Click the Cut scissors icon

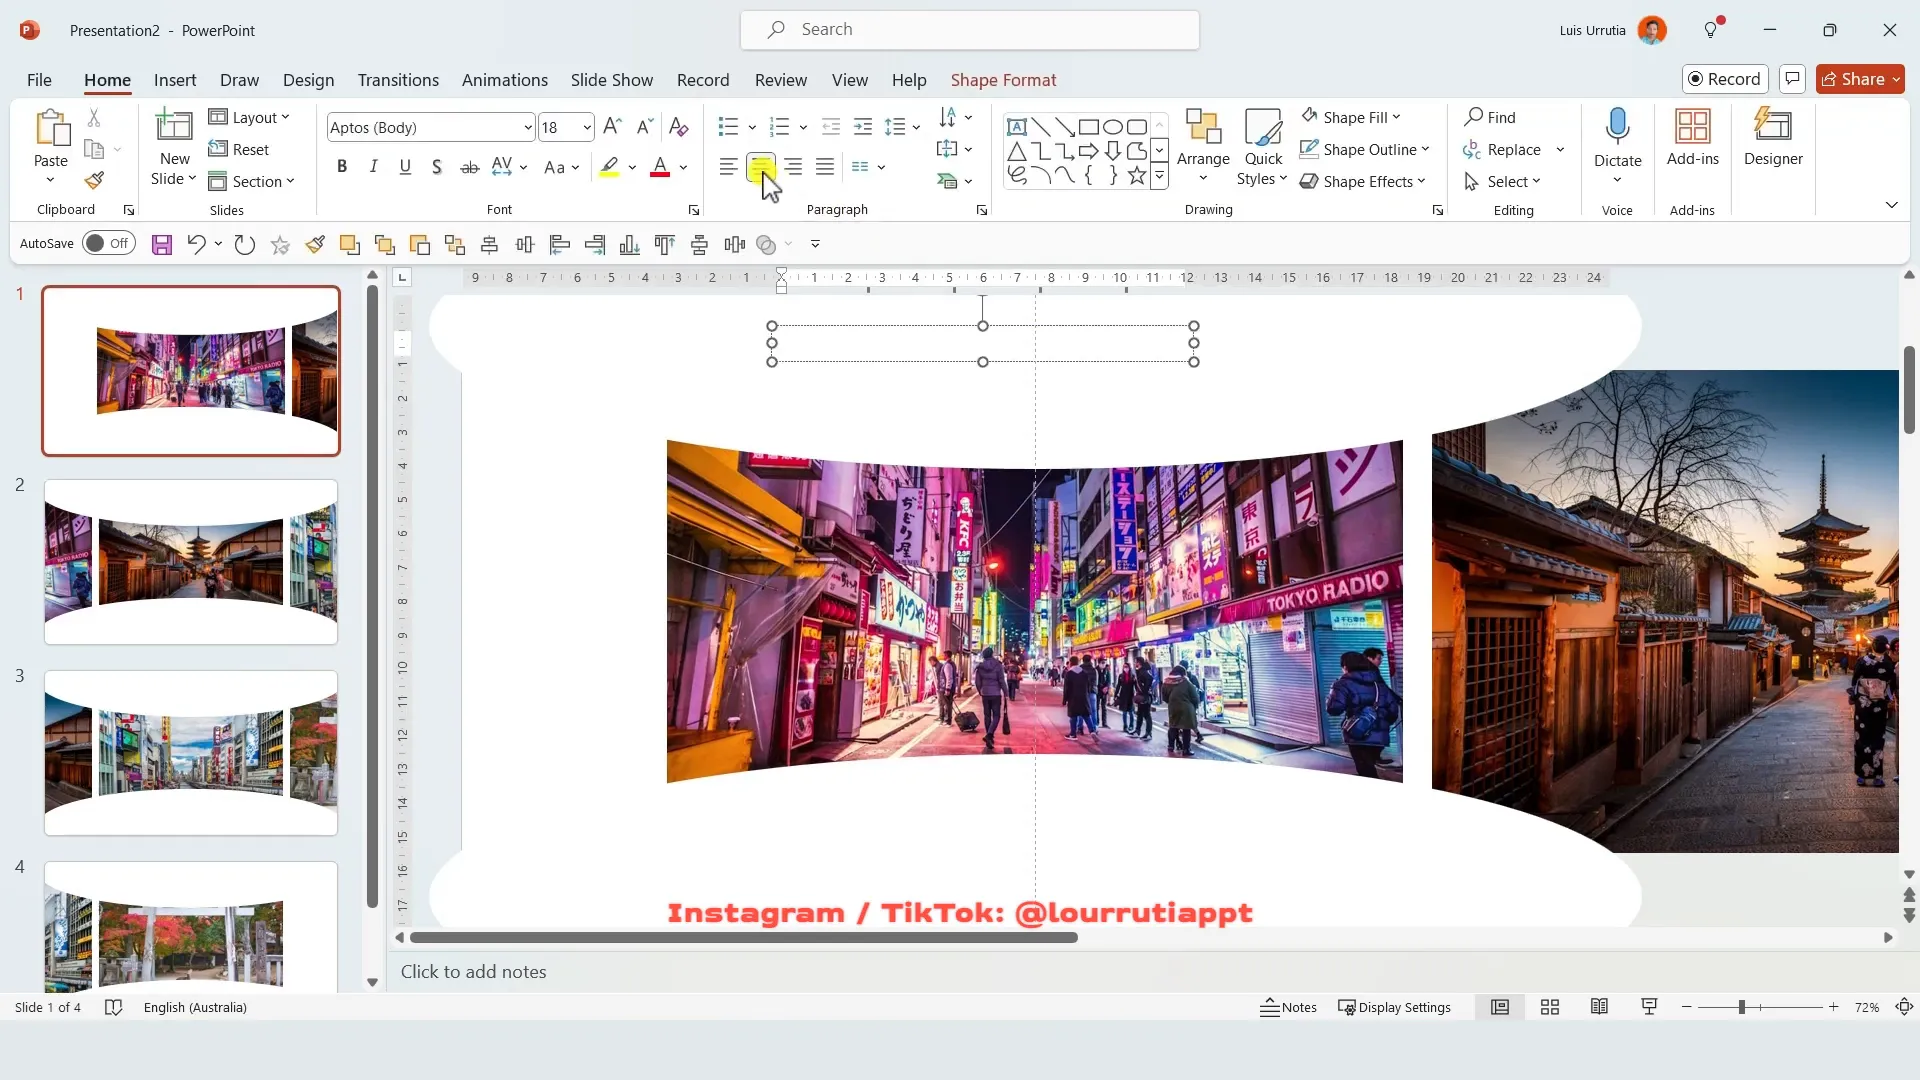(x=94, y=118)
